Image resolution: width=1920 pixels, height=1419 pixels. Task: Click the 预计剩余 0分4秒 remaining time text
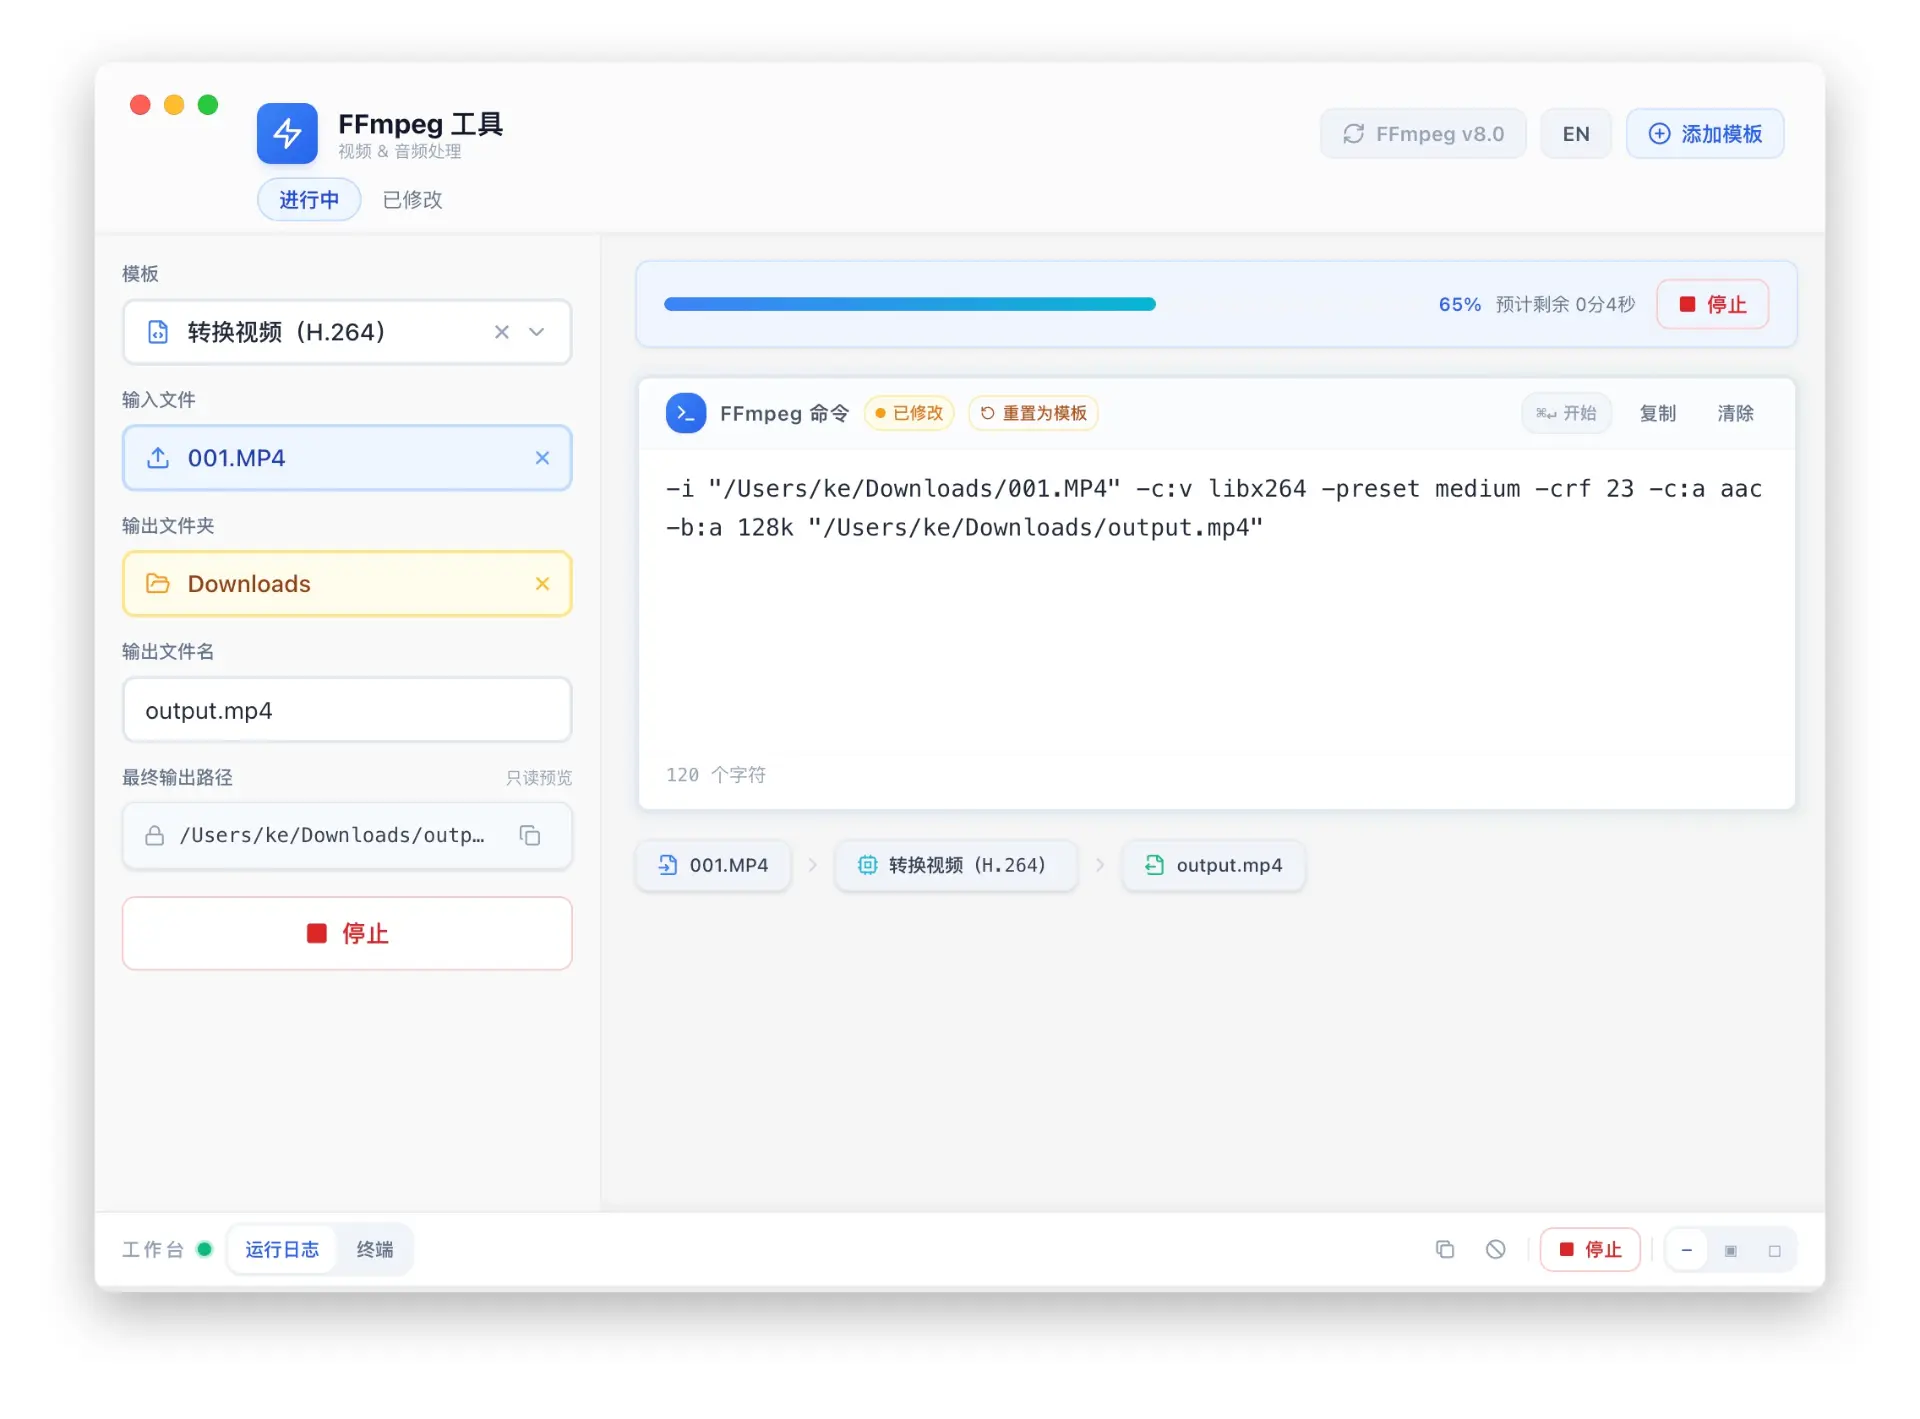[1565, 304]
